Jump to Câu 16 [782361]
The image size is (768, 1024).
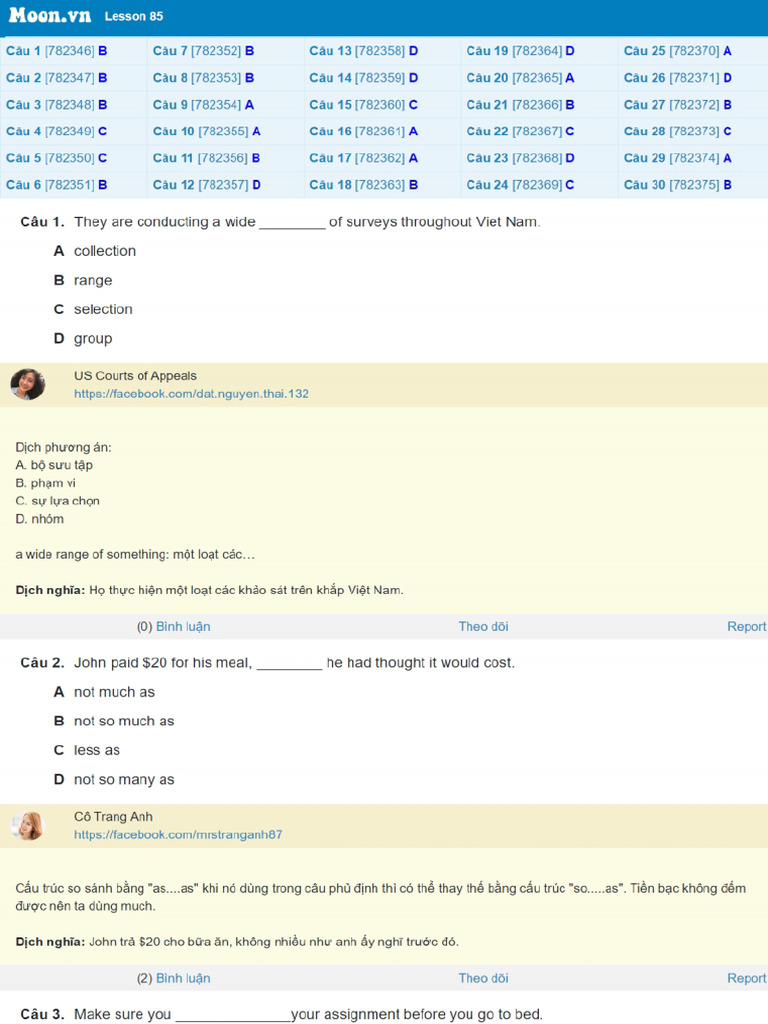[364, 131]
